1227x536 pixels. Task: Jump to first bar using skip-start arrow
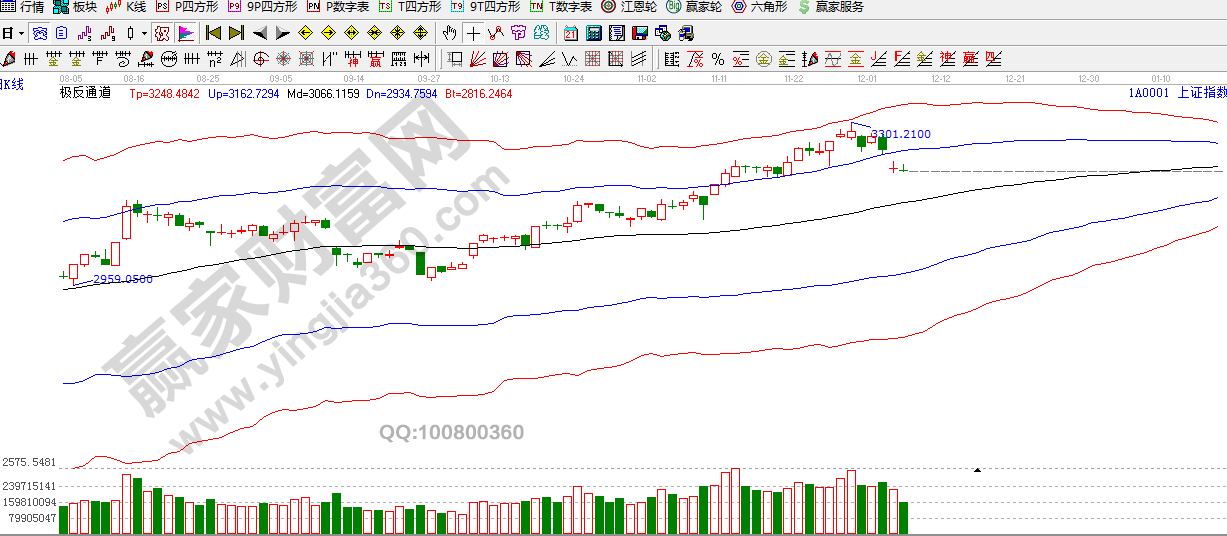213,33
